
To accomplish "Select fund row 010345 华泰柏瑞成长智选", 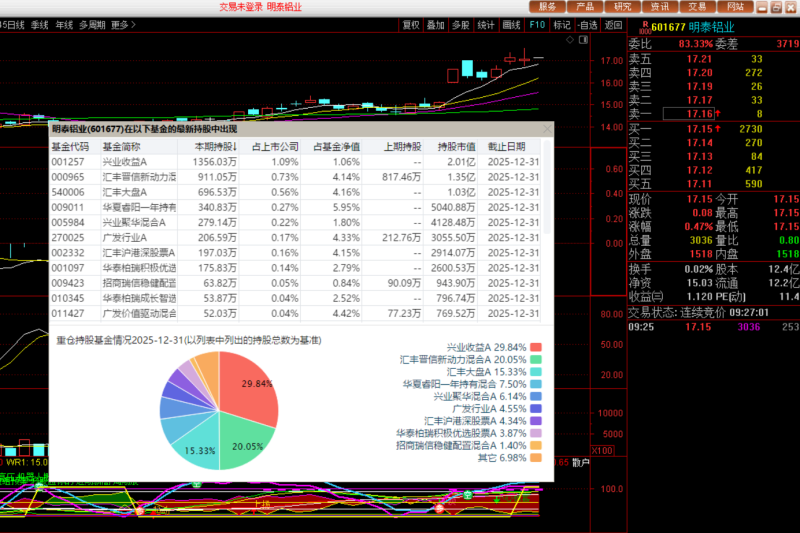I will (x=295, y=298).
